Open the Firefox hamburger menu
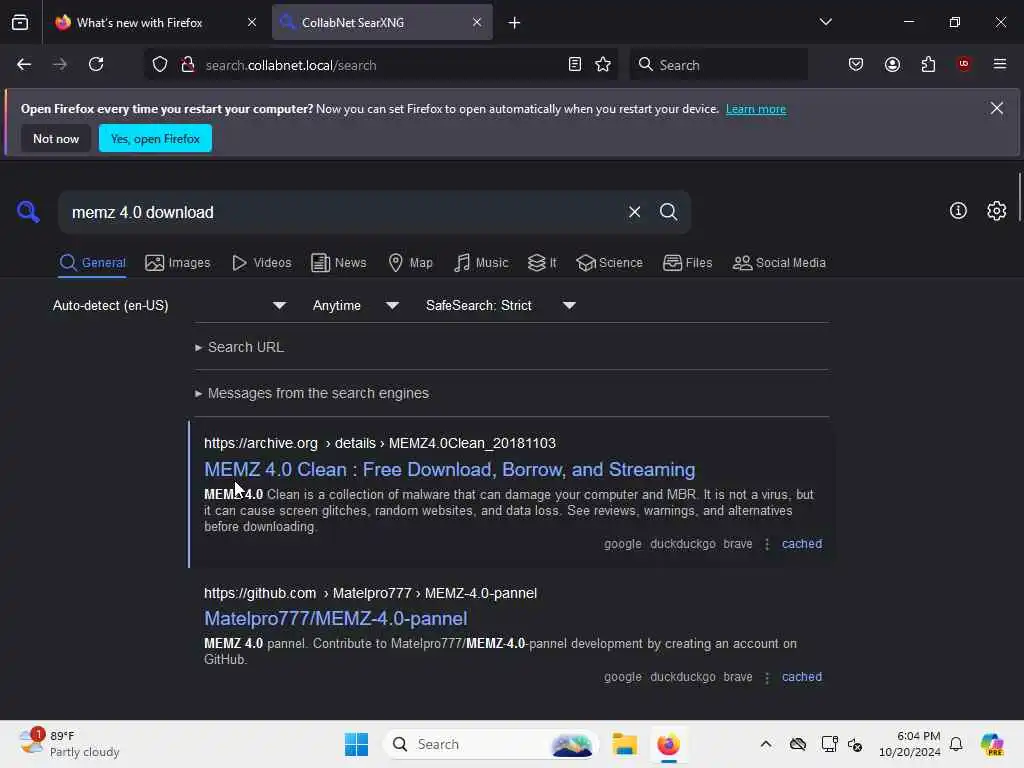 [x=1000, y=64]
